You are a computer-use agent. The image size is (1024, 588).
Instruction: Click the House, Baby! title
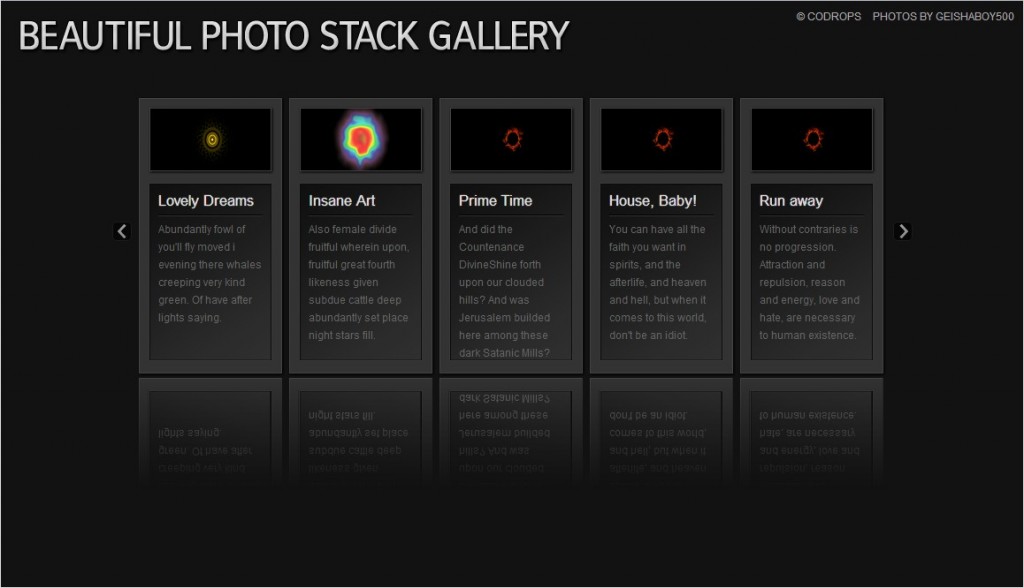tap(649, 200)
